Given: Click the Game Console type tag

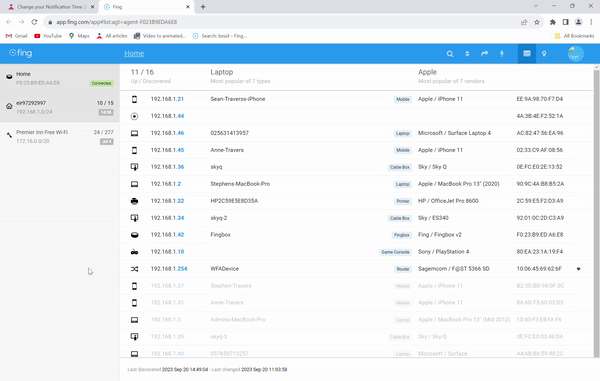Looking at the screenshot, I should point(395,252).
